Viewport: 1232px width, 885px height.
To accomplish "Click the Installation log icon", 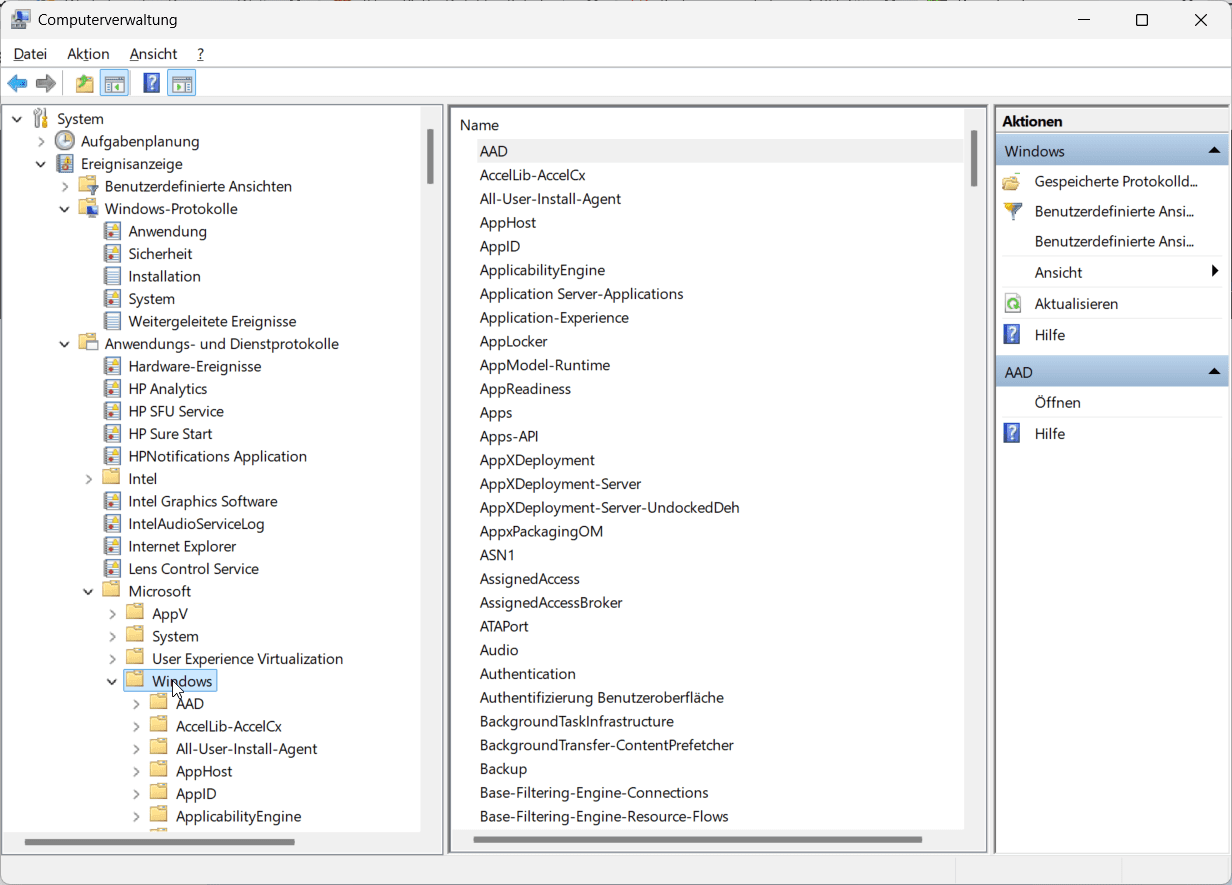I will coord(112,276).
